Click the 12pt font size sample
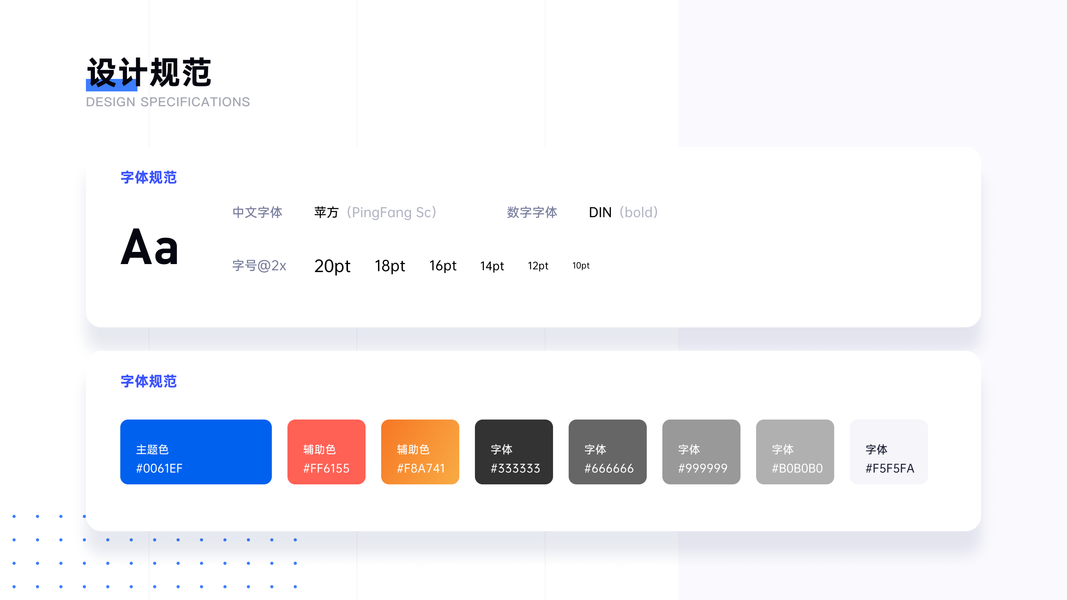1067x600 pixels. coord(538,266)
